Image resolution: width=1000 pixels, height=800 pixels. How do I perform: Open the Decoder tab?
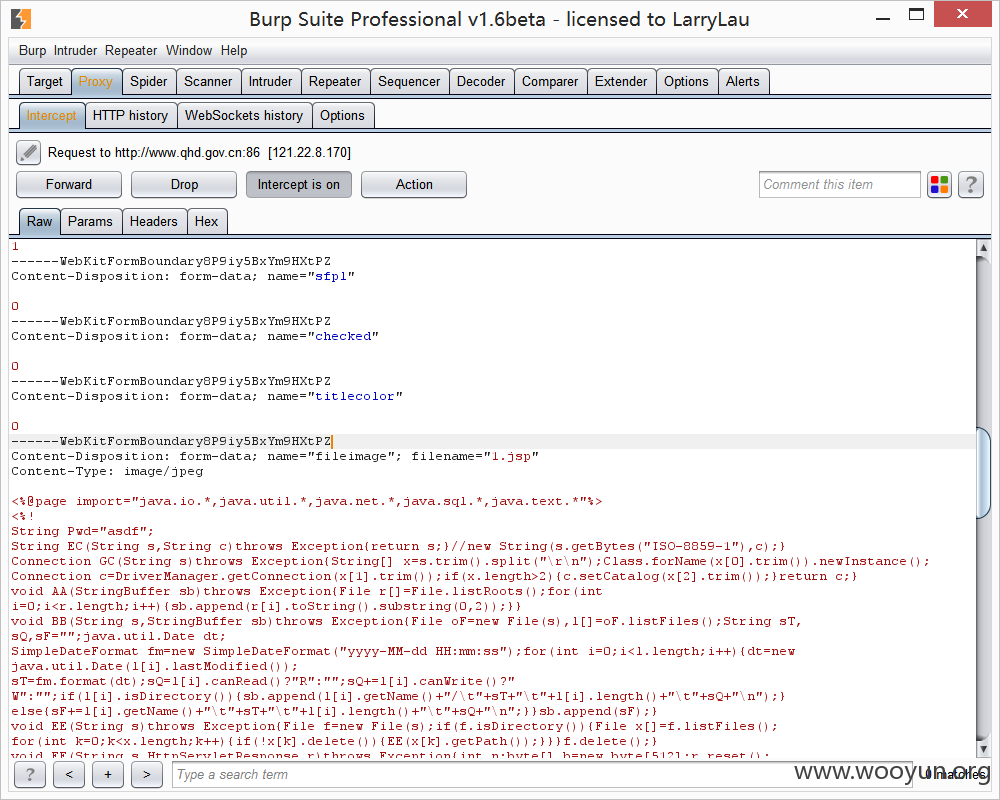[481, 82]
